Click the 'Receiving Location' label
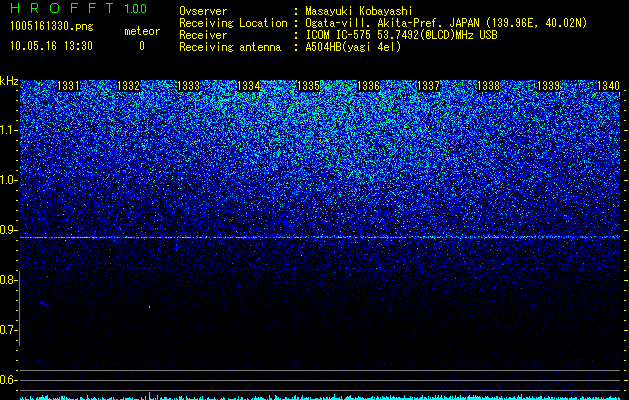 coord(233,23)
